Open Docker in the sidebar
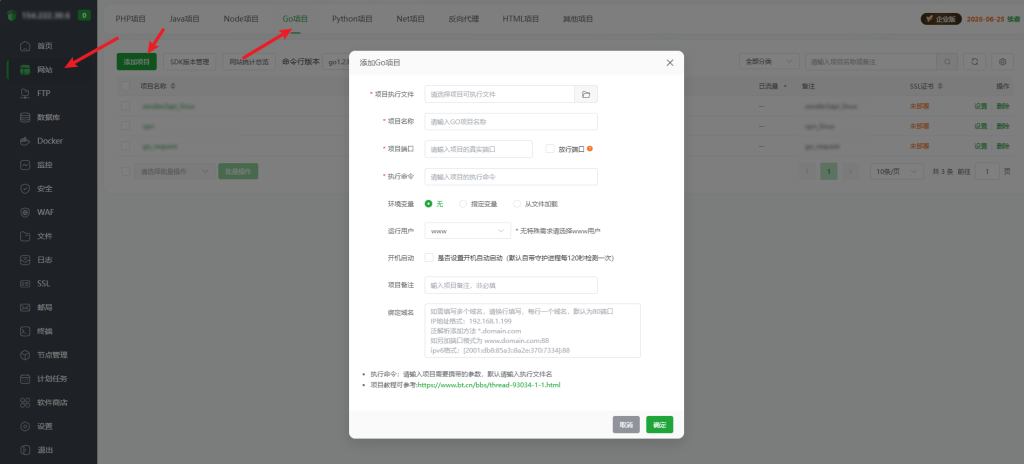1024x464 pixels. (50, 141)
